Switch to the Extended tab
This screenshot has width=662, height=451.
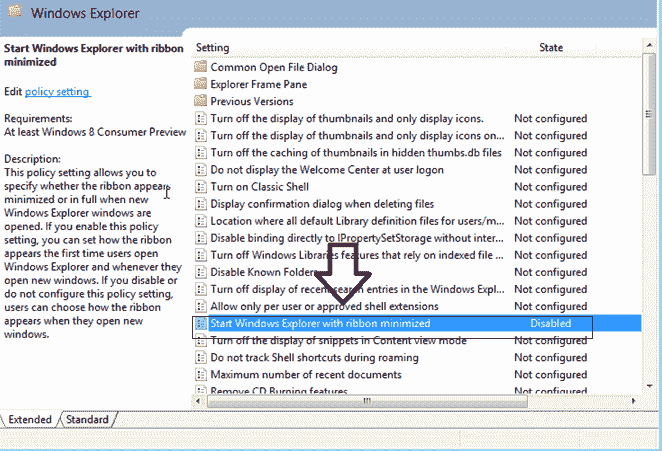pos(30,419)
